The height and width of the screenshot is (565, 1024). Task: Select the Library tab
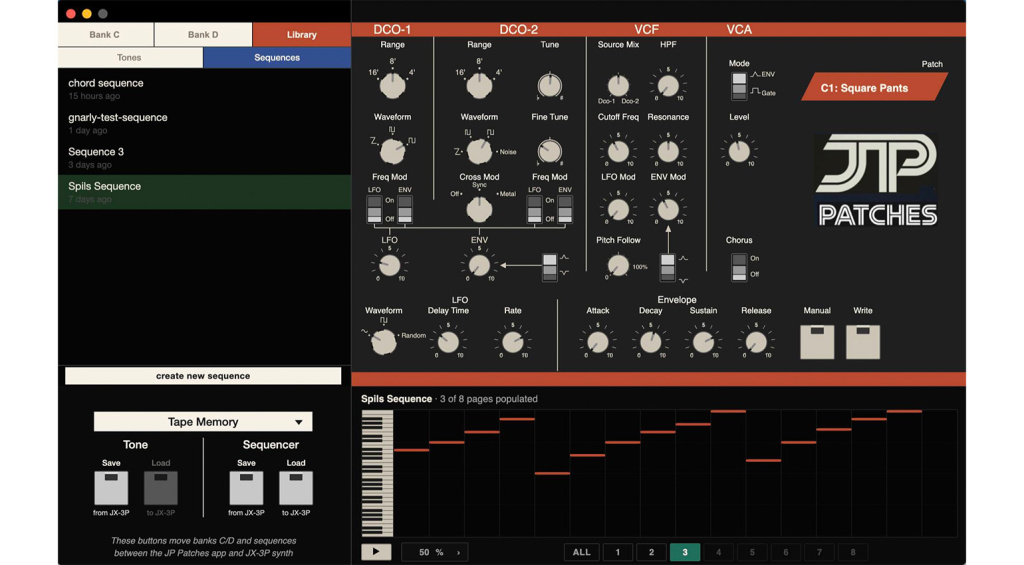click(302, 35)
